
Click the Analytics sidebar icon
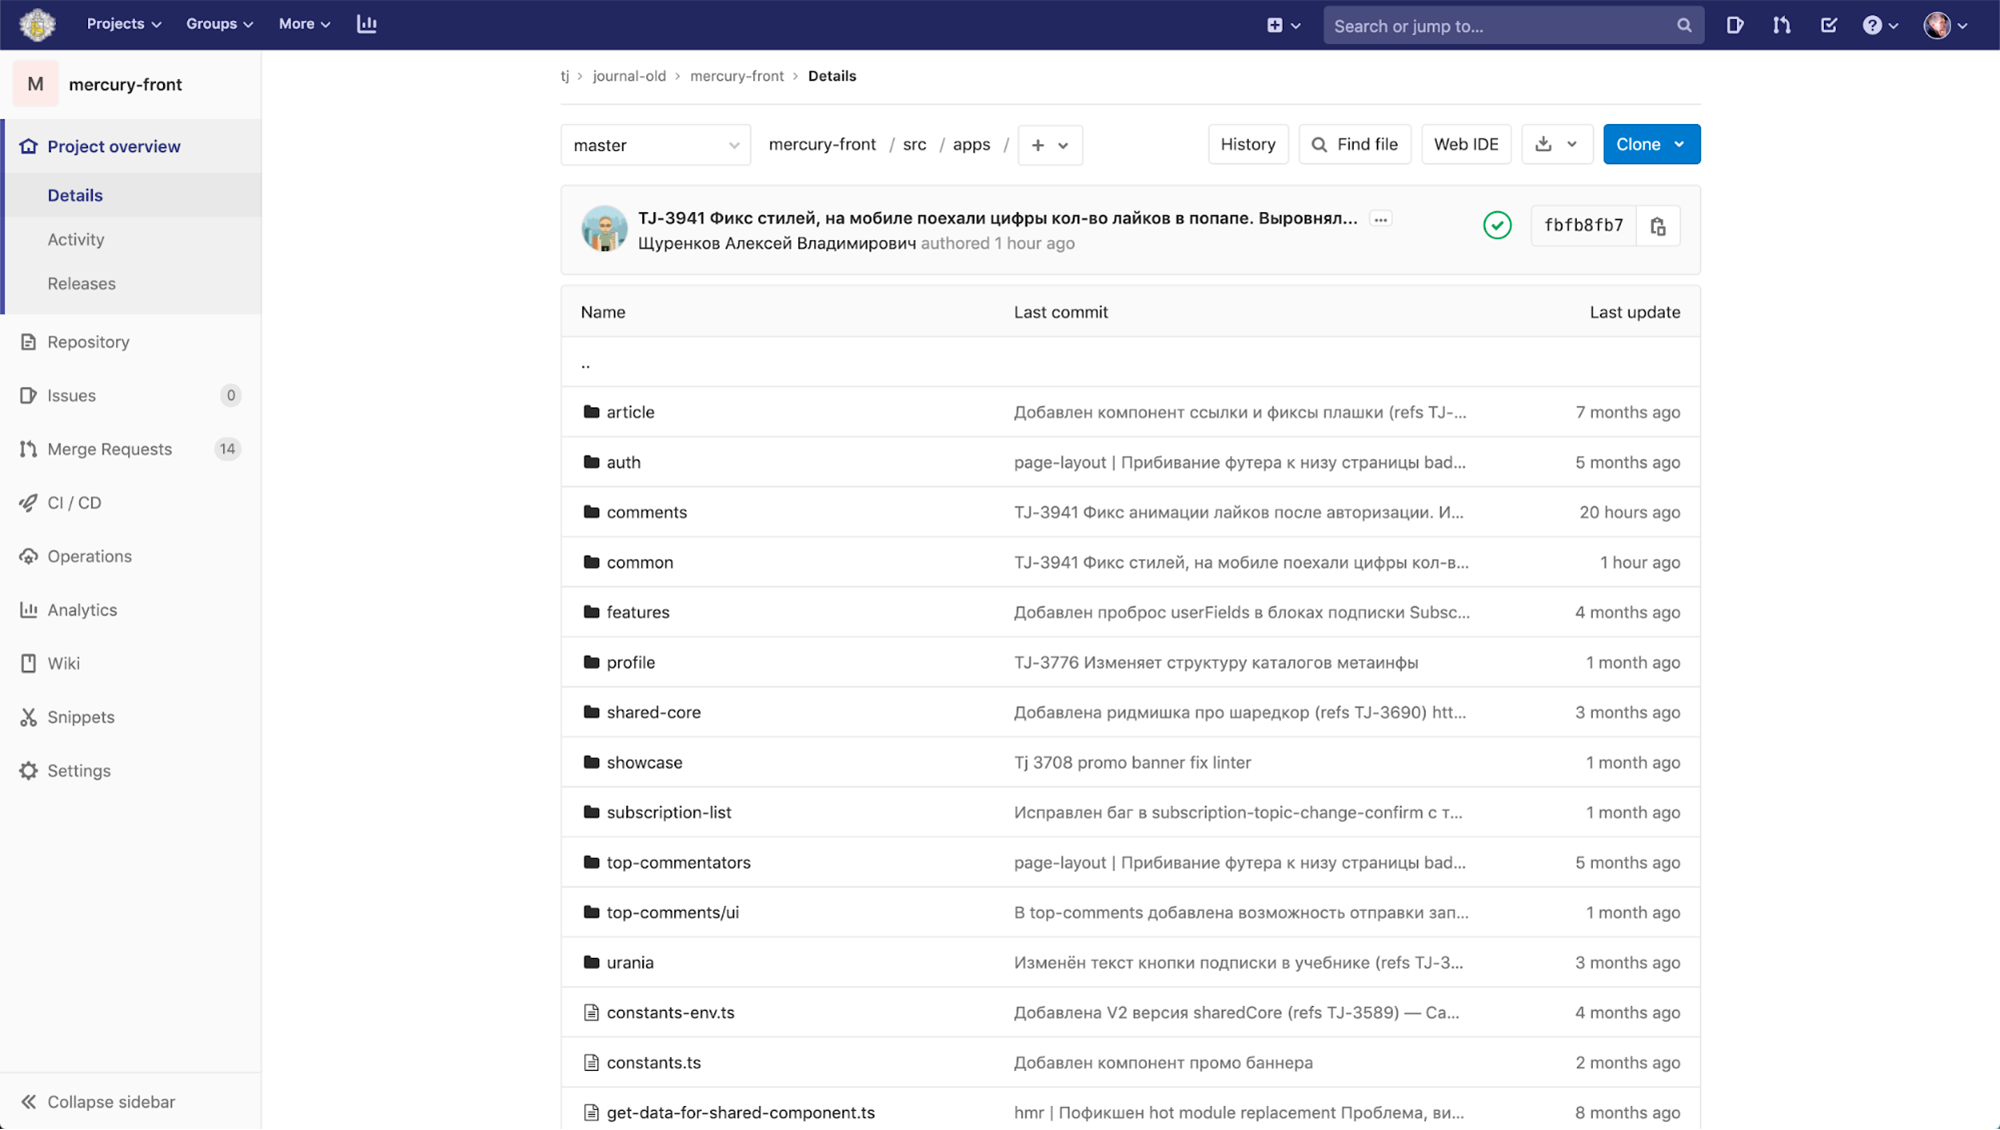[30, 610]
